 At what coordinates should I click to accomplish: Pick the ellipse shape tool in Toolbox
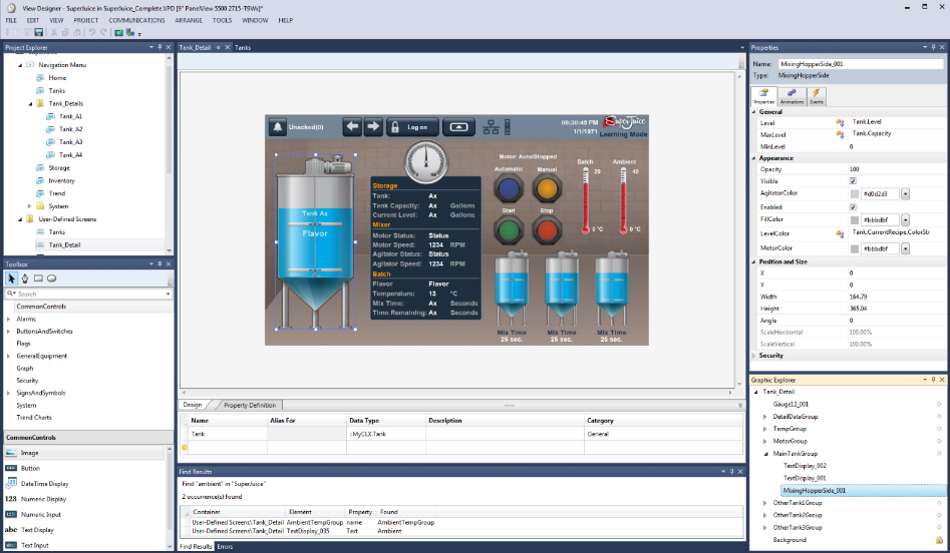(x=52, y=279)
